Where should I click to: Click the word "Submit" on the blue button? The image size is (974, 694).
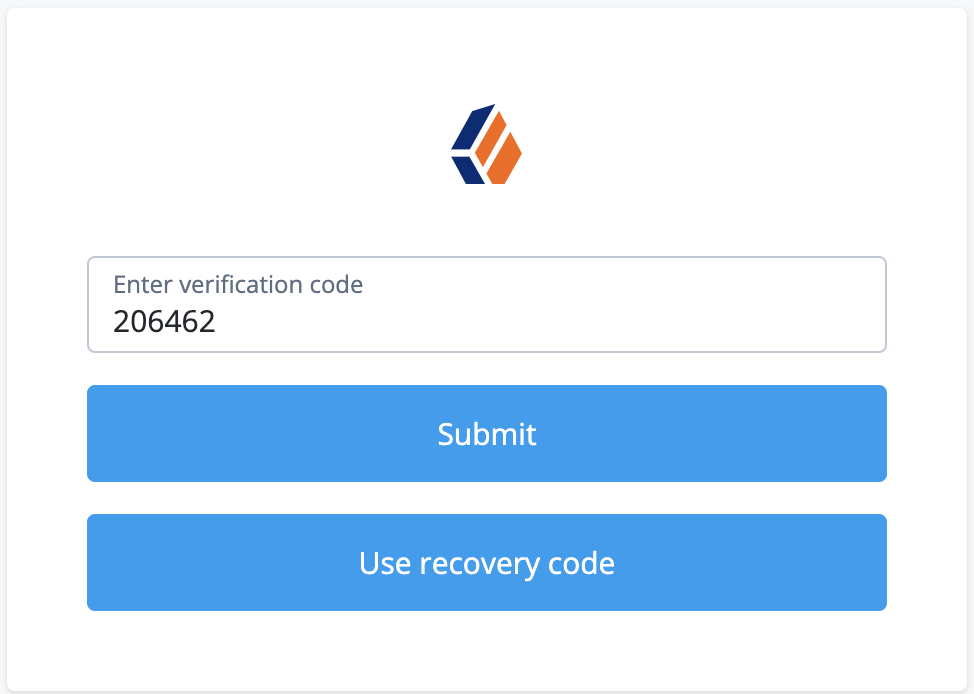487,434
